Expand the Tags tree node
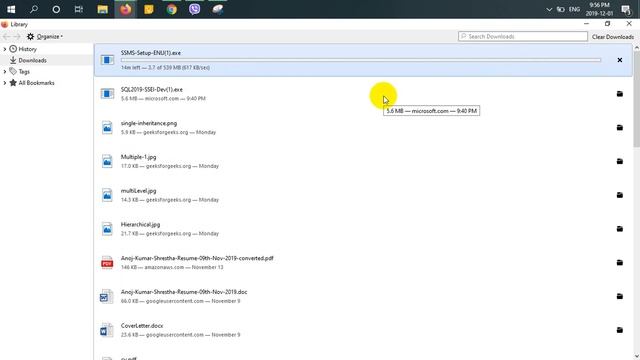Viewport: 640px width, 360px height. pyautogui.click(x=4, y=71)
